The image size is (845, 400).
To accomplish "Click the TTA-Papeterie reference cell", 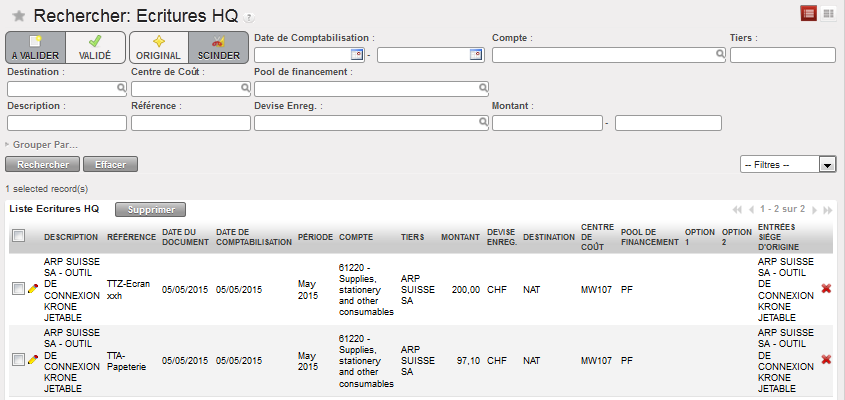I will [127, 360].
